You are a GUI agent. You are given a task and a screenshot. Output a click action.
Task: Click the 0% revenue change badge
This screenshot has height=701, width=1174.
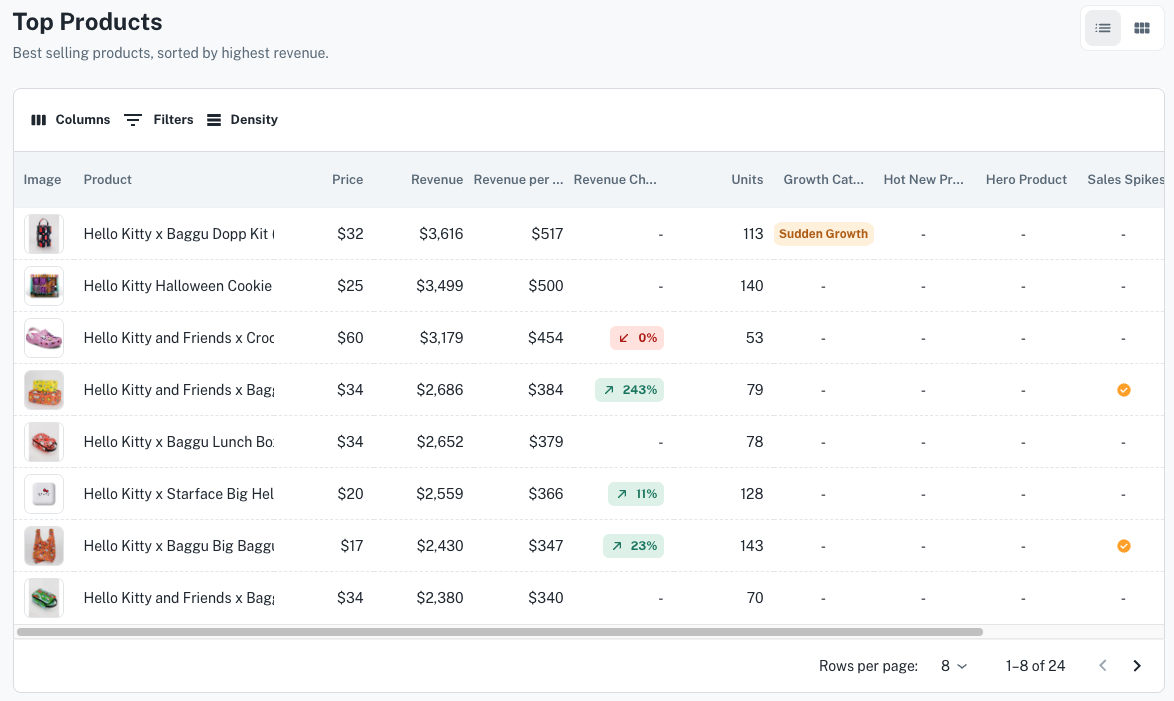pyautogui.click(x=637, y=338)
